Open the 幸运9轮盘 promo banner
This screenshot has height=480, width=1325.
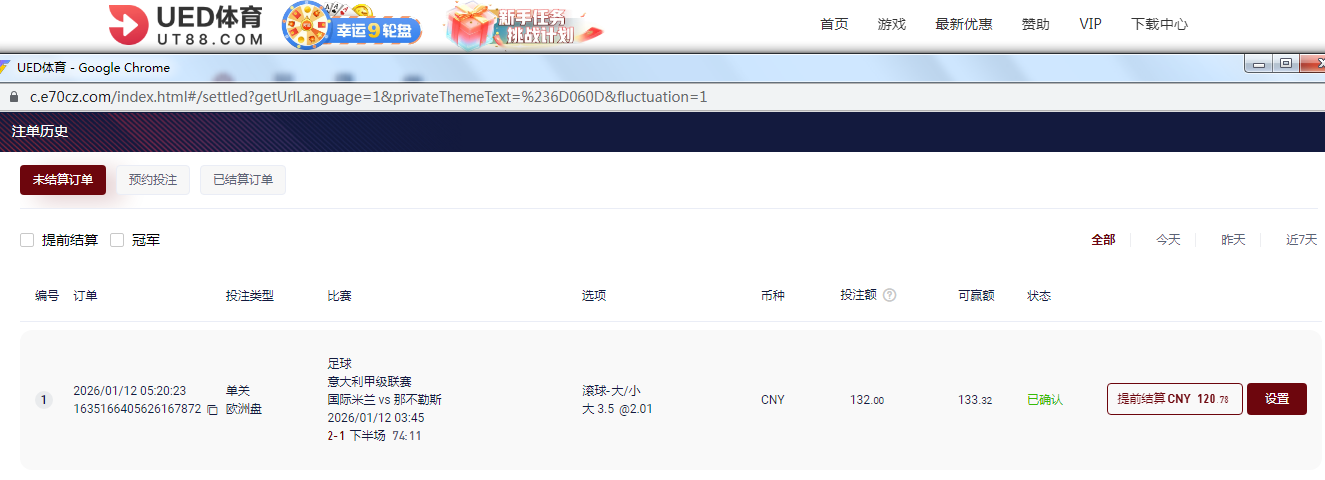[x=351, y=25]
